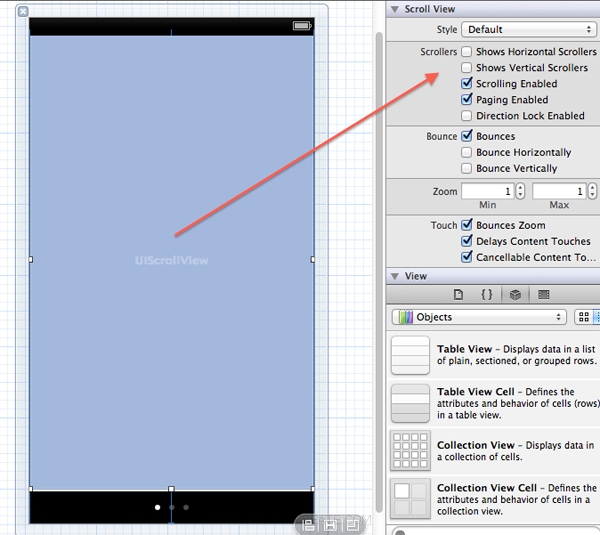This screenshot has height=535, width=600.
Task: Open the File Template library tab
Action: tap(458, 294)
